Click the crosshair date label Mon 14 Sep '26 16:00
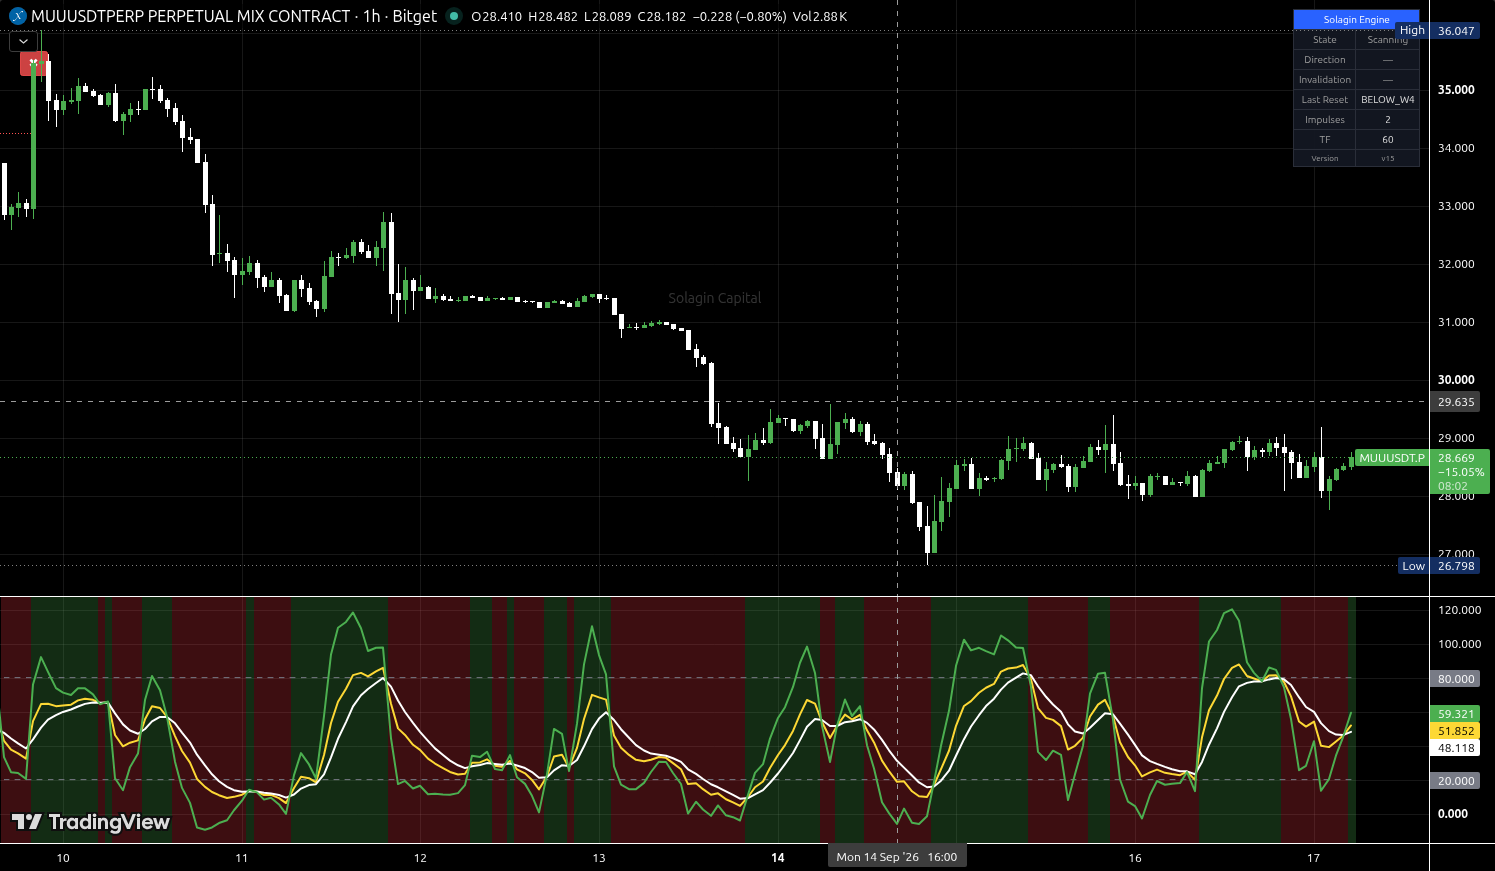This screenshot has height=871, width=1495. (x=897, y=857)
